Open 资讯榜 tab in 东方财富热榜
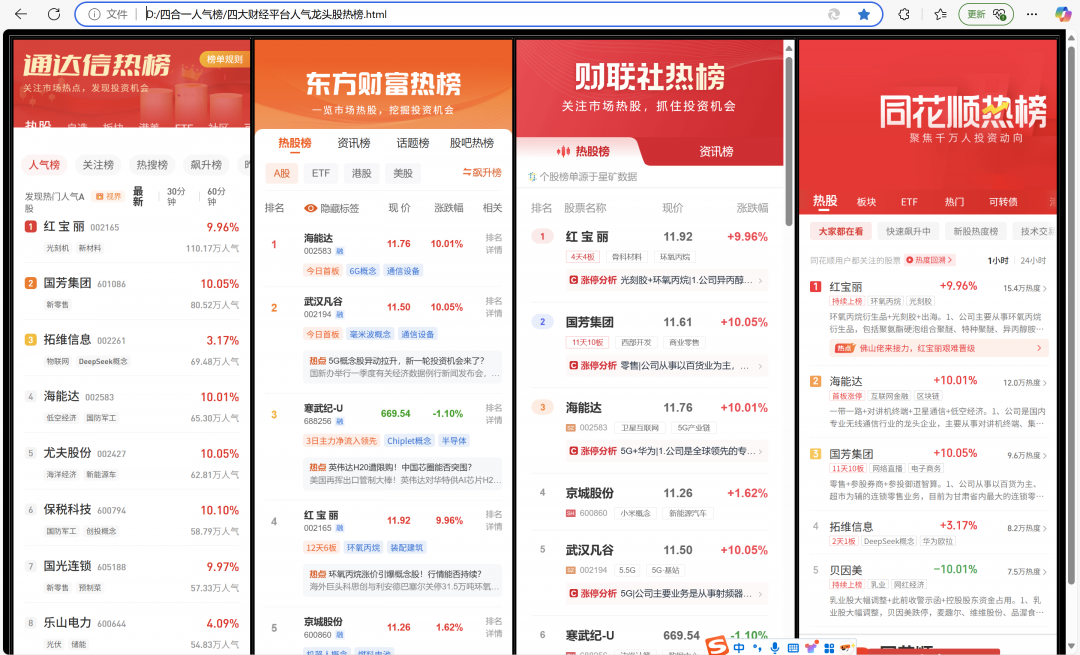The image size is (1080, 655). pyautogui.click(x=354, y=143)
